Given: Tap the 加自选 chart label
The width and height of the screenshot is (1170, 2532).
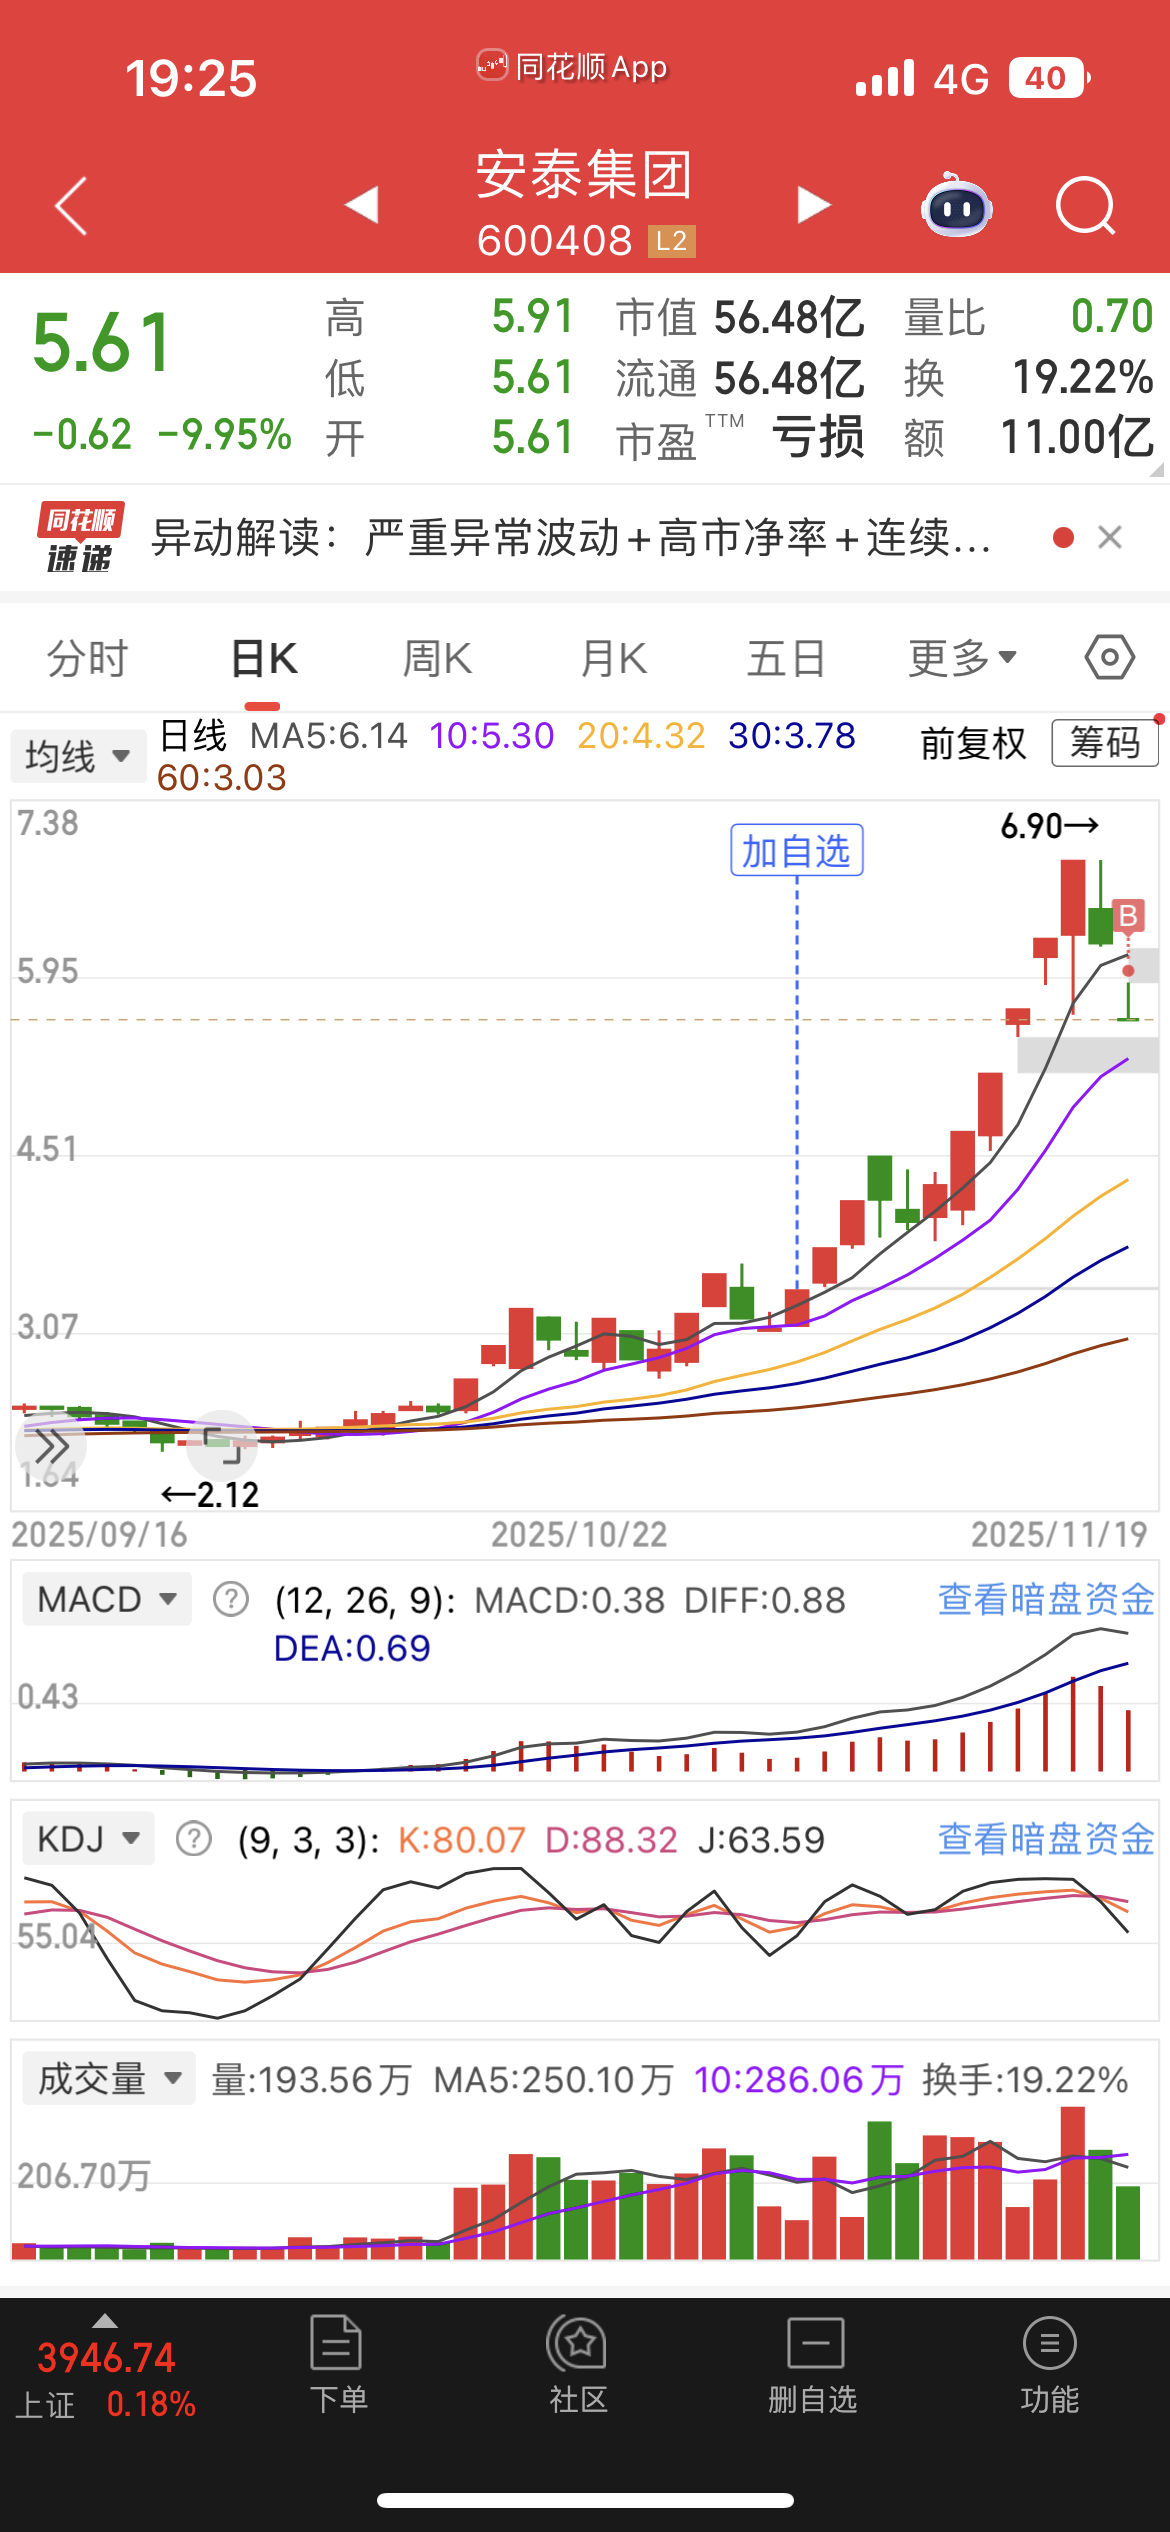Looking at the screenshot, I should (x=796, y=851).
